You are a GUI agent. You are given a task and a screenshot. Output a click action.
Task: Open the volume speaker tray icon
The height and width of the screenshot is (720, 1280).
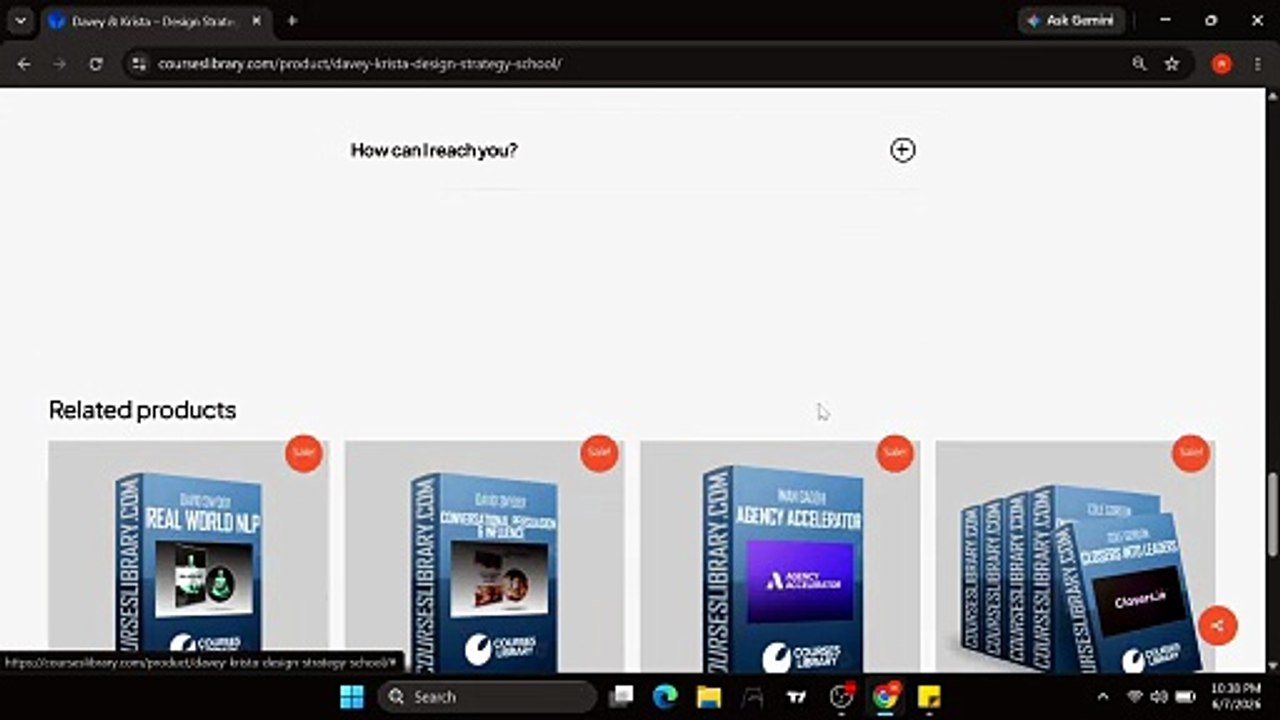[1160, 697]
